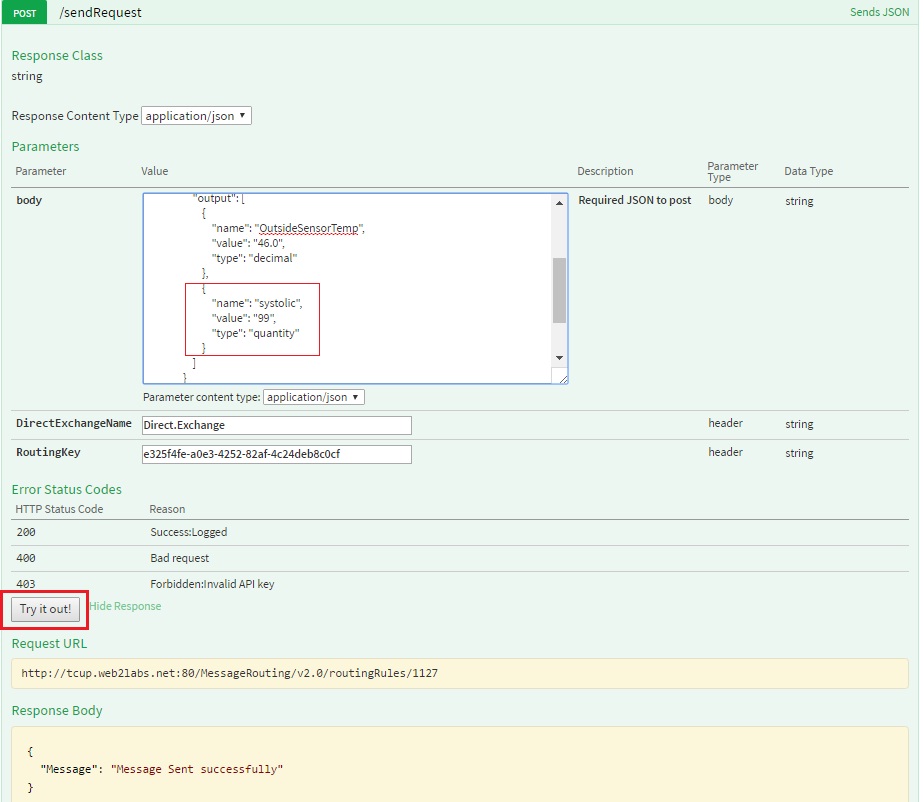Click the Data Type column header
The height and width of the screenshot is (802, 924).
click(x=808, y=171)
